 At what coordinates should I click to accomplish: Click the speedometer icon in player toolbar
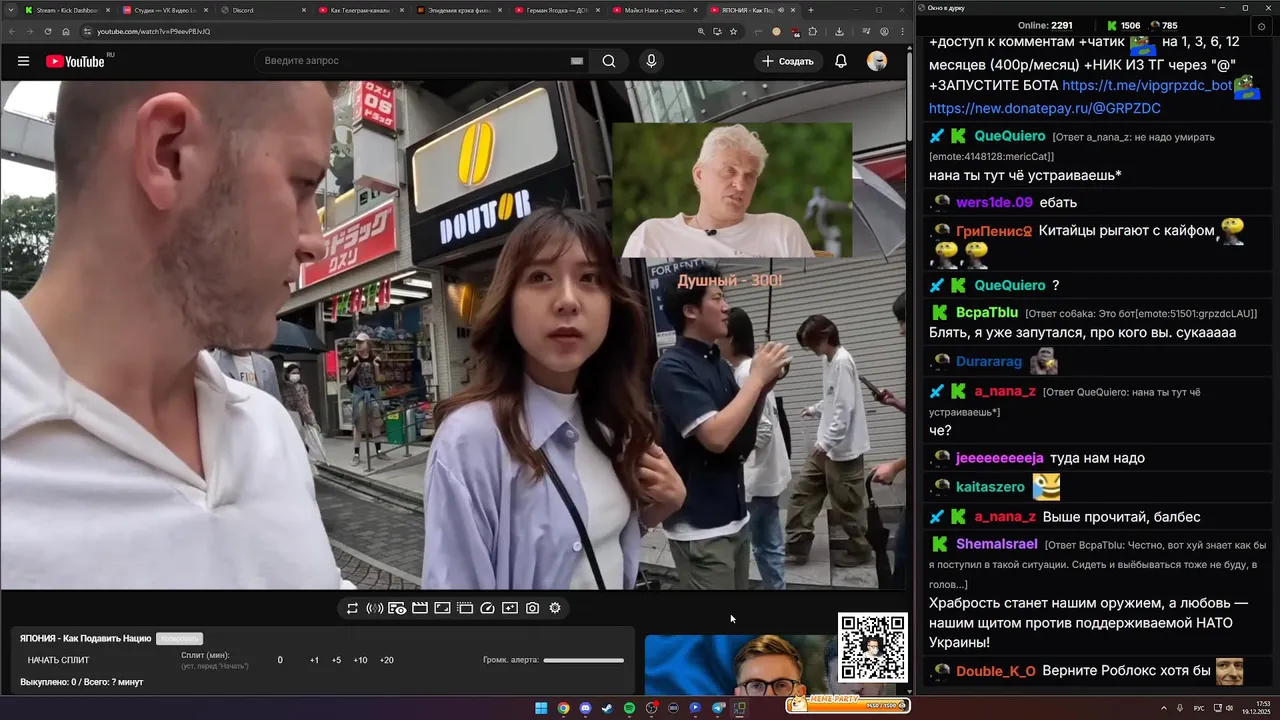pyautogui.click(x=488, y=608)
